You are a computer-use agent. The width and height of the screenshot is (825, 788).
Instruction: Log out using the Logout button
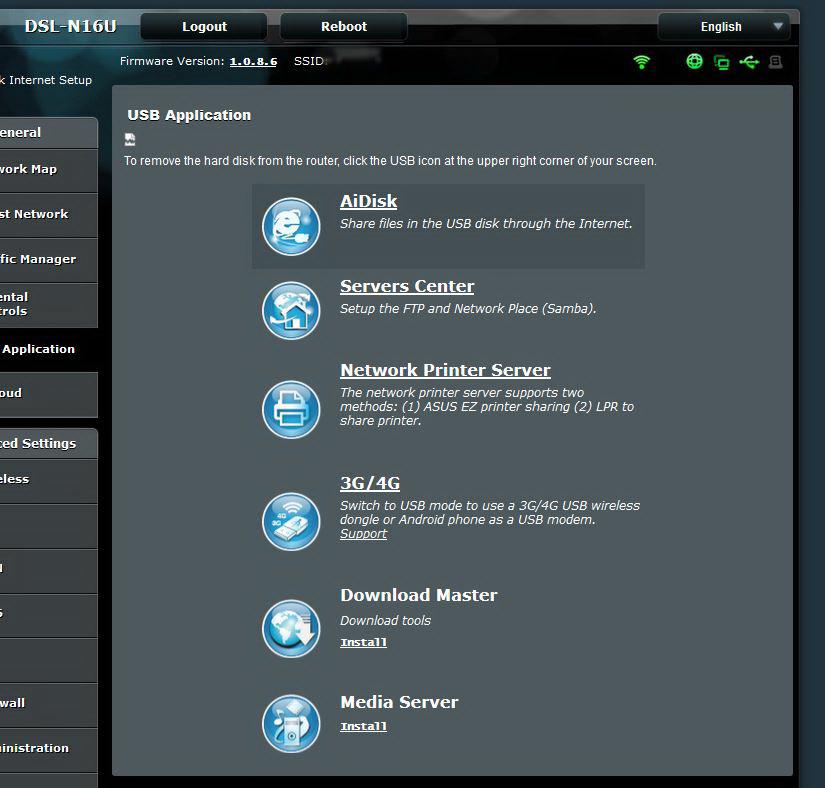pos(204,27)
